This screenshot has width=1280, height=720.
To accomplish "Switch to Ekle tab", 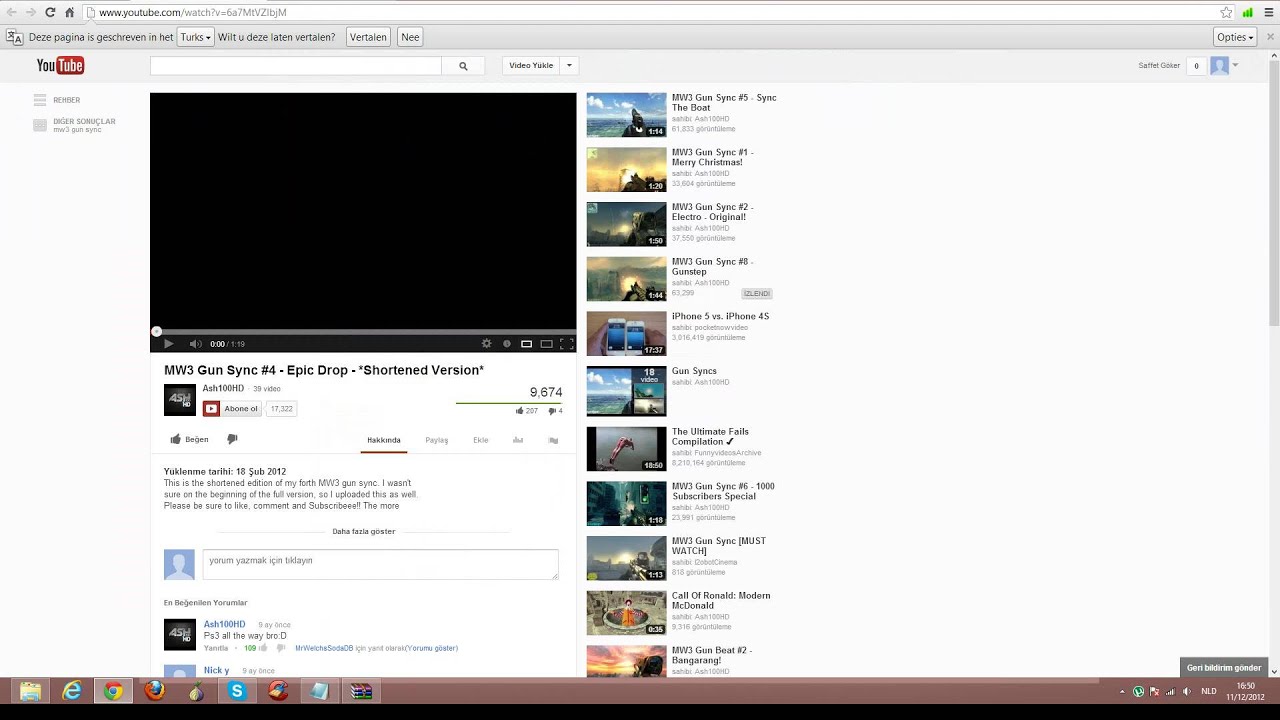I will [x=481, y=440].
